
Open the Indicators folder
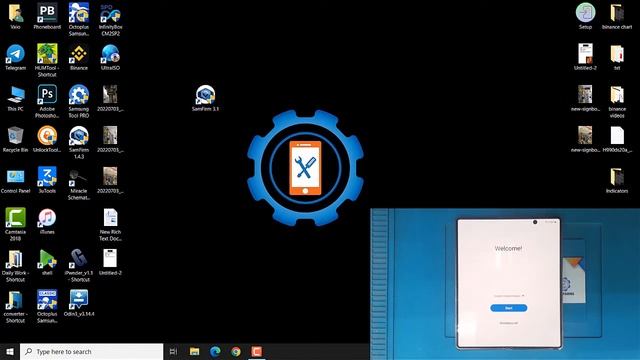(x=617, y=180)
